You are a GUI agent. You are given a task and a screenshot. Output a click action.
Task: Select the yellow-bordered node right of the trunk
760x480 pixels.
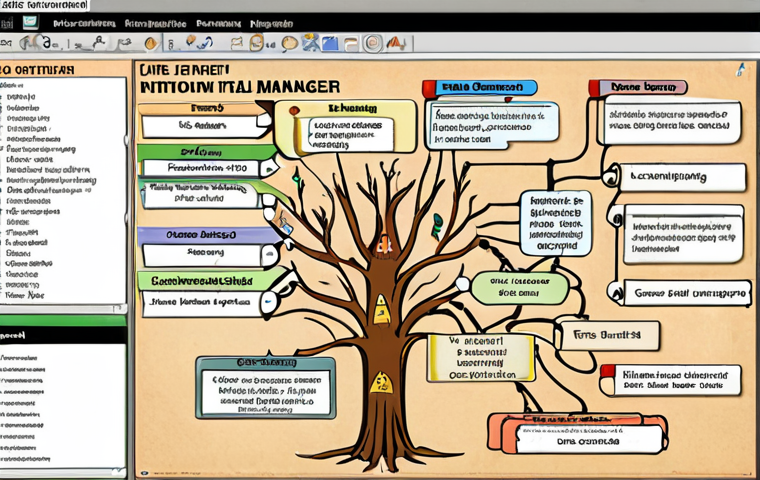click(481, 358)
